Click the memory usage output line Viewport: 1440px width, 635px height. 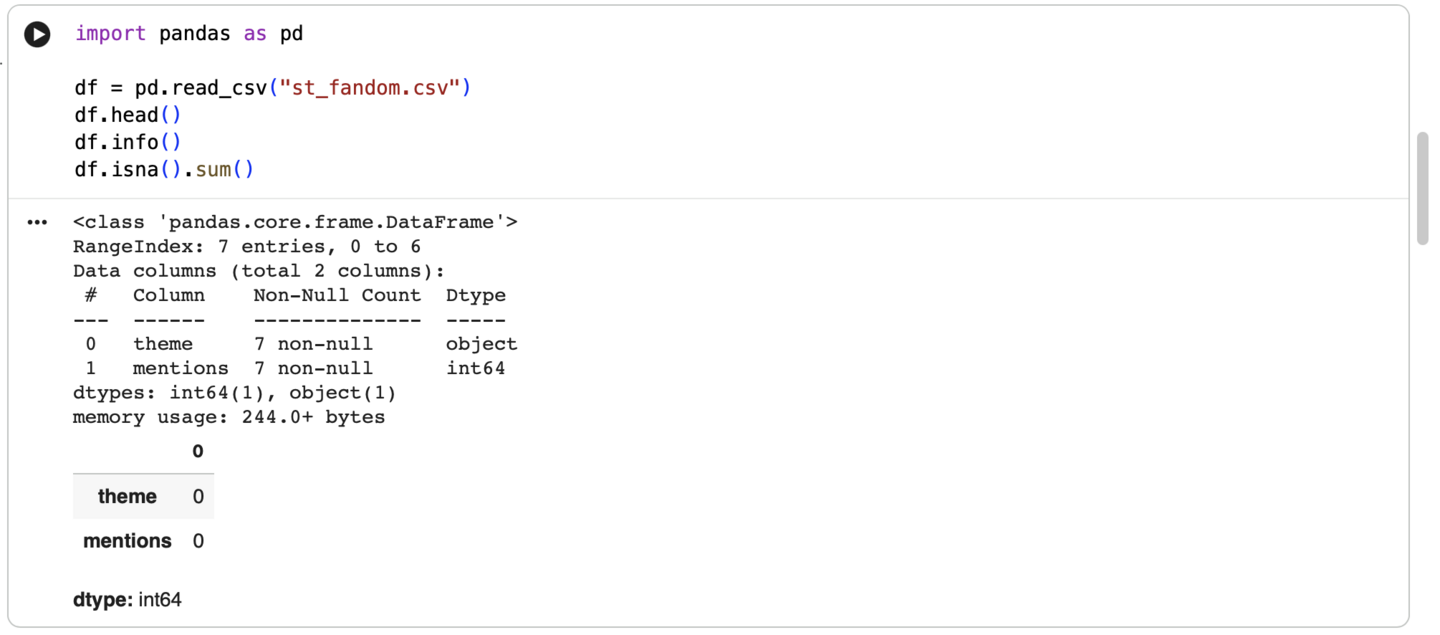(x=229, y=417)
